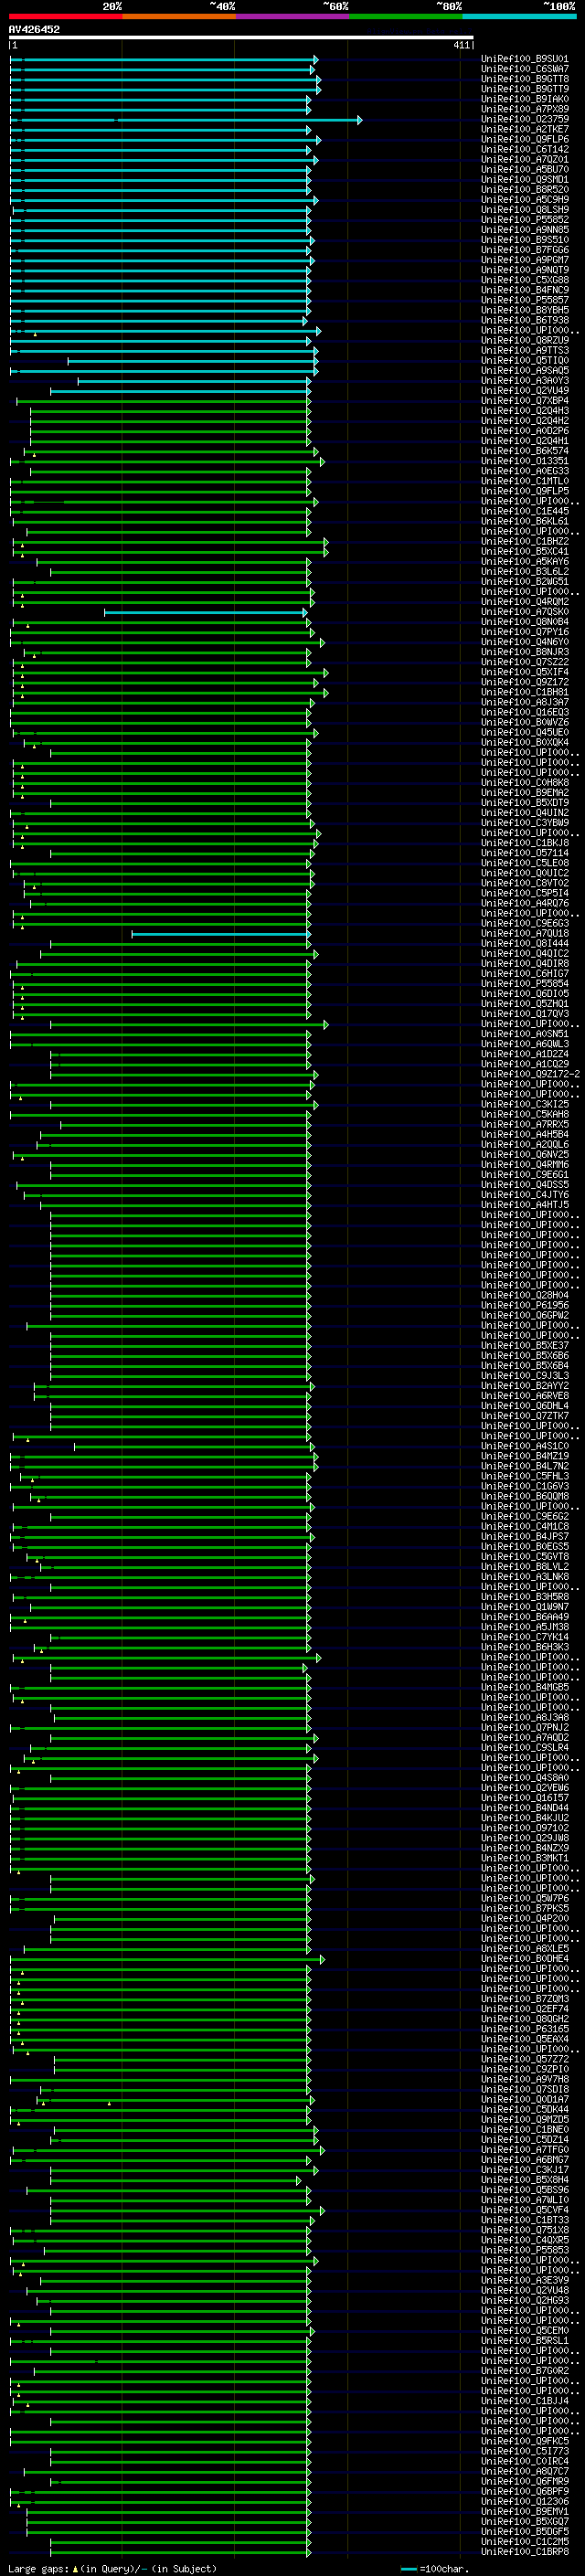585x2576 pixels.
Task: Select the query label AV426452
Action: [x=34, y=30]
